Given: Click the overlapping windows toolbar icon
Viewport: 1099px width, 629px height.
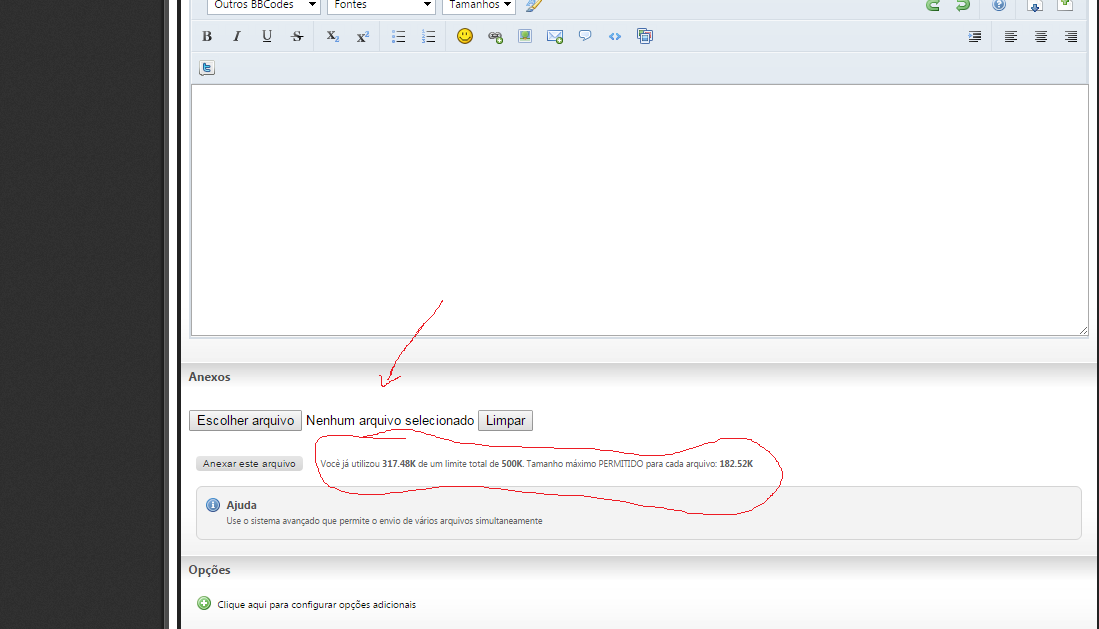Looking at the screenshot, I should pyautogui.click(x=645, y=36).
